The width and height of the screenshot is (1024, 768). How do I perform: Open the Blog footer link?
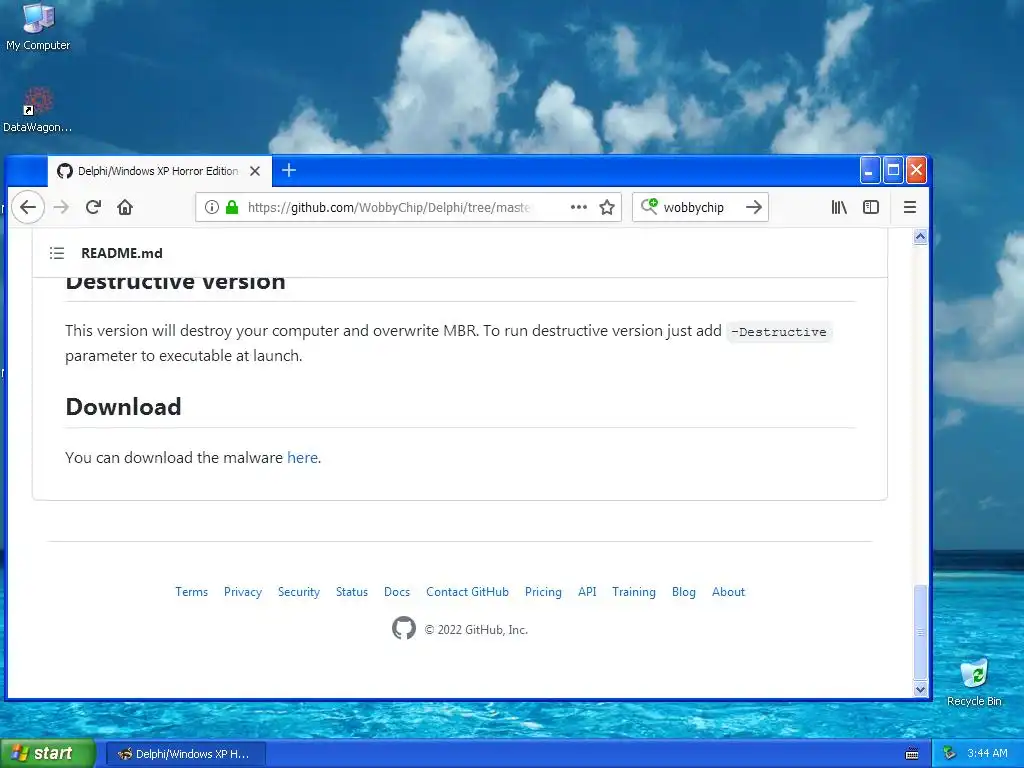684,592
